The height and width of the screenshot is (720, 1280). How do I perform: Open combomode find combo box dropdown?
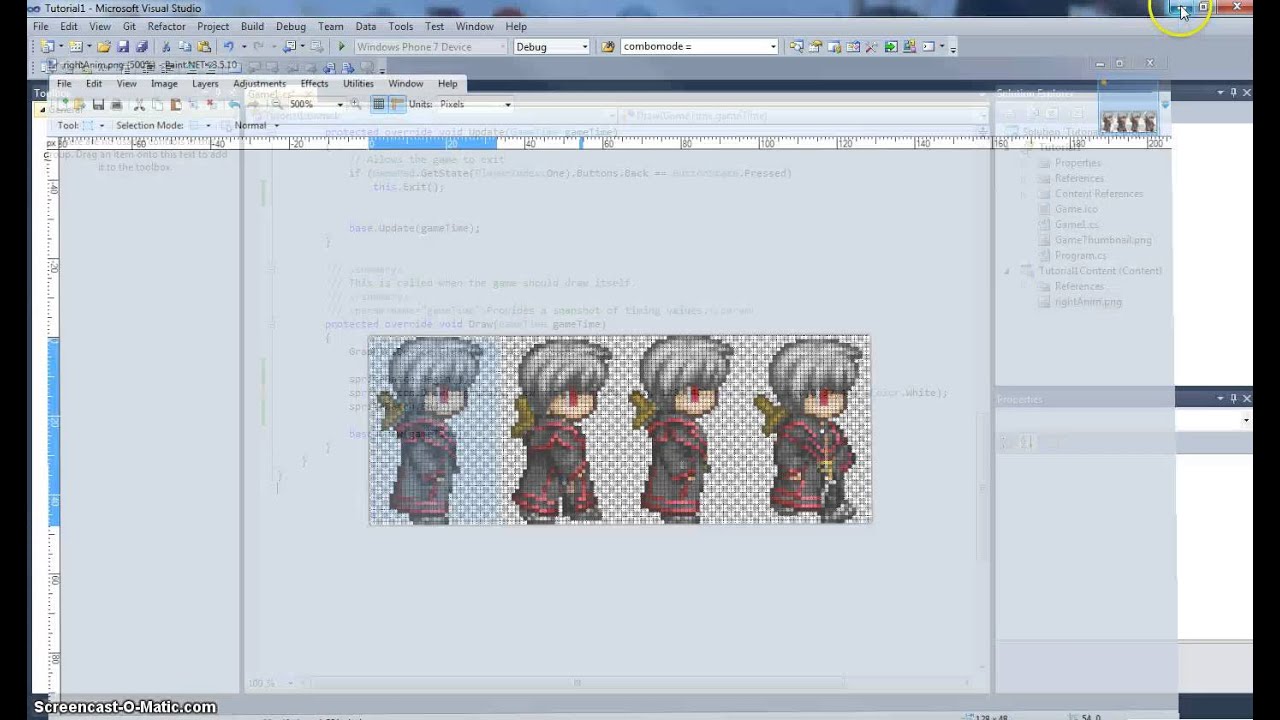pyautogui.click(x=773, y=47)
